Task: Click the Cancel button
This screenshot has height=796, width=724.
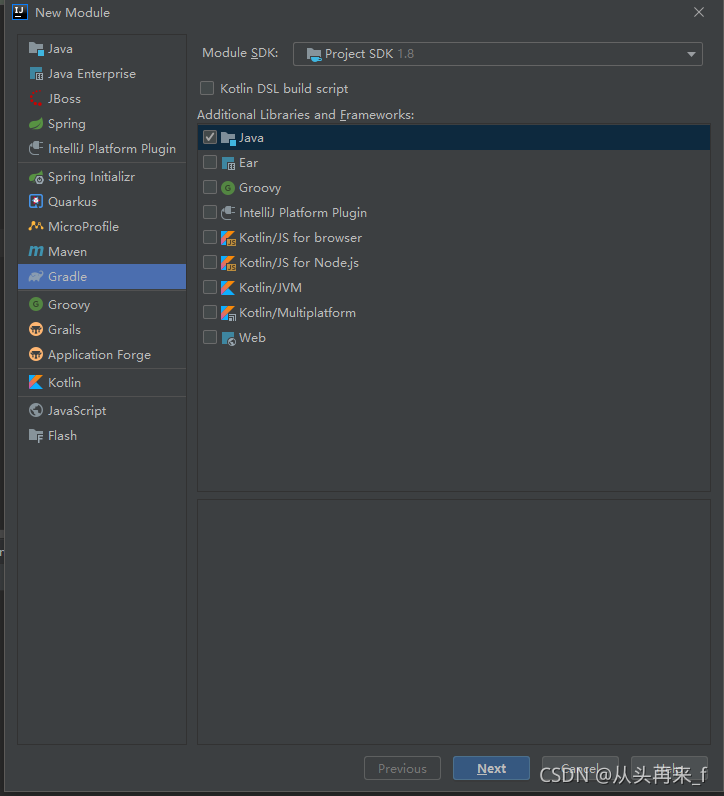Action: [580, 769]
